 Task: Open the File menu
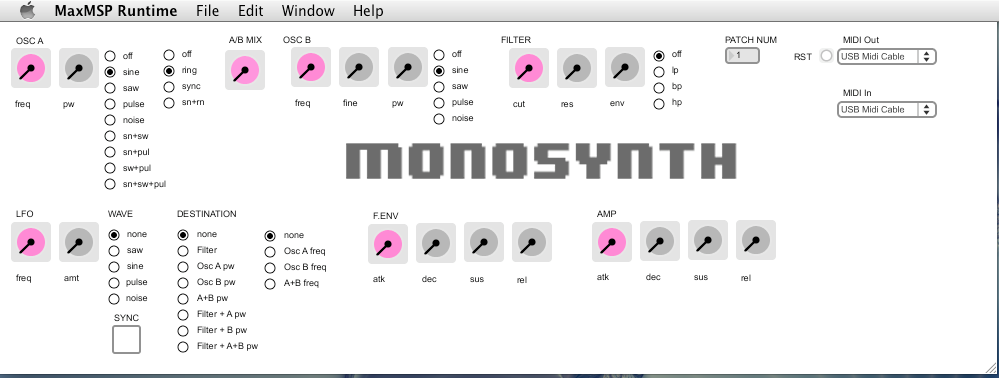[x=208, y=11]
